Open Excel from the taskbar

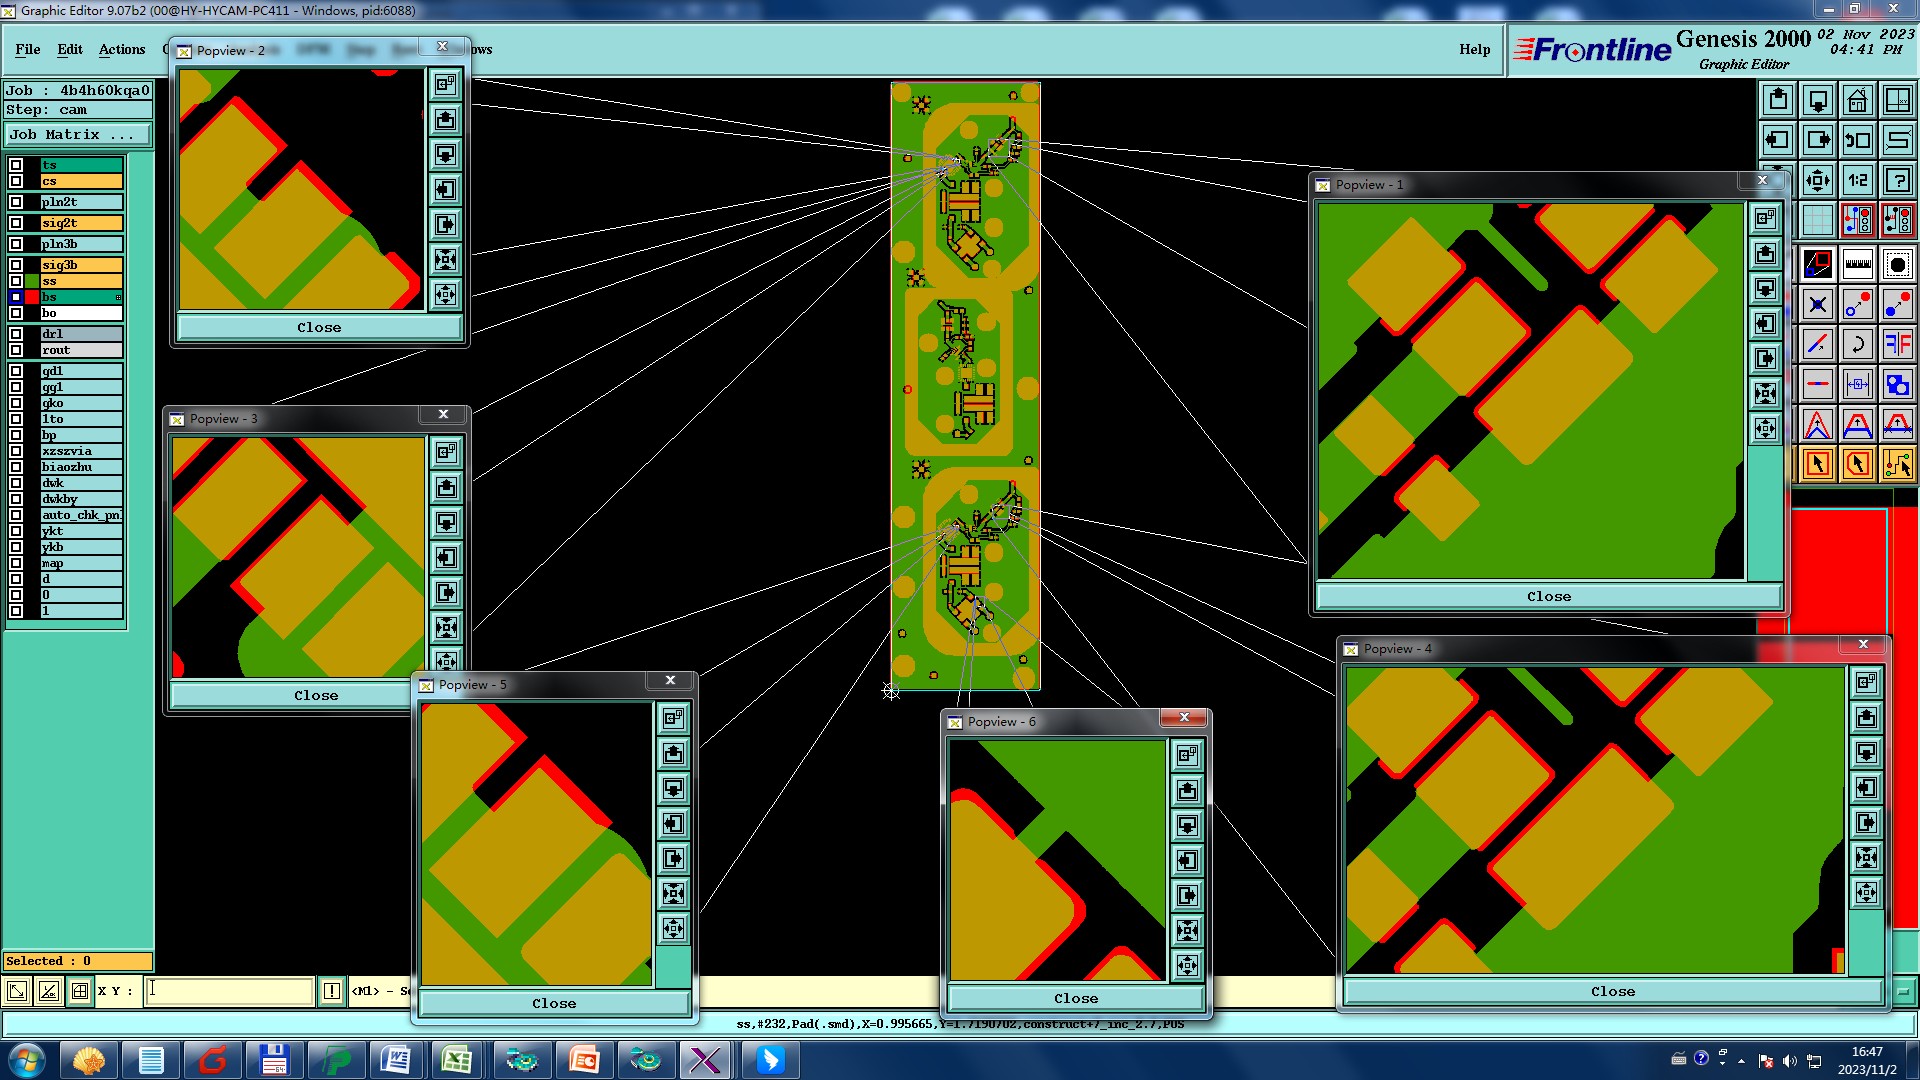(x=457, y=1060)
